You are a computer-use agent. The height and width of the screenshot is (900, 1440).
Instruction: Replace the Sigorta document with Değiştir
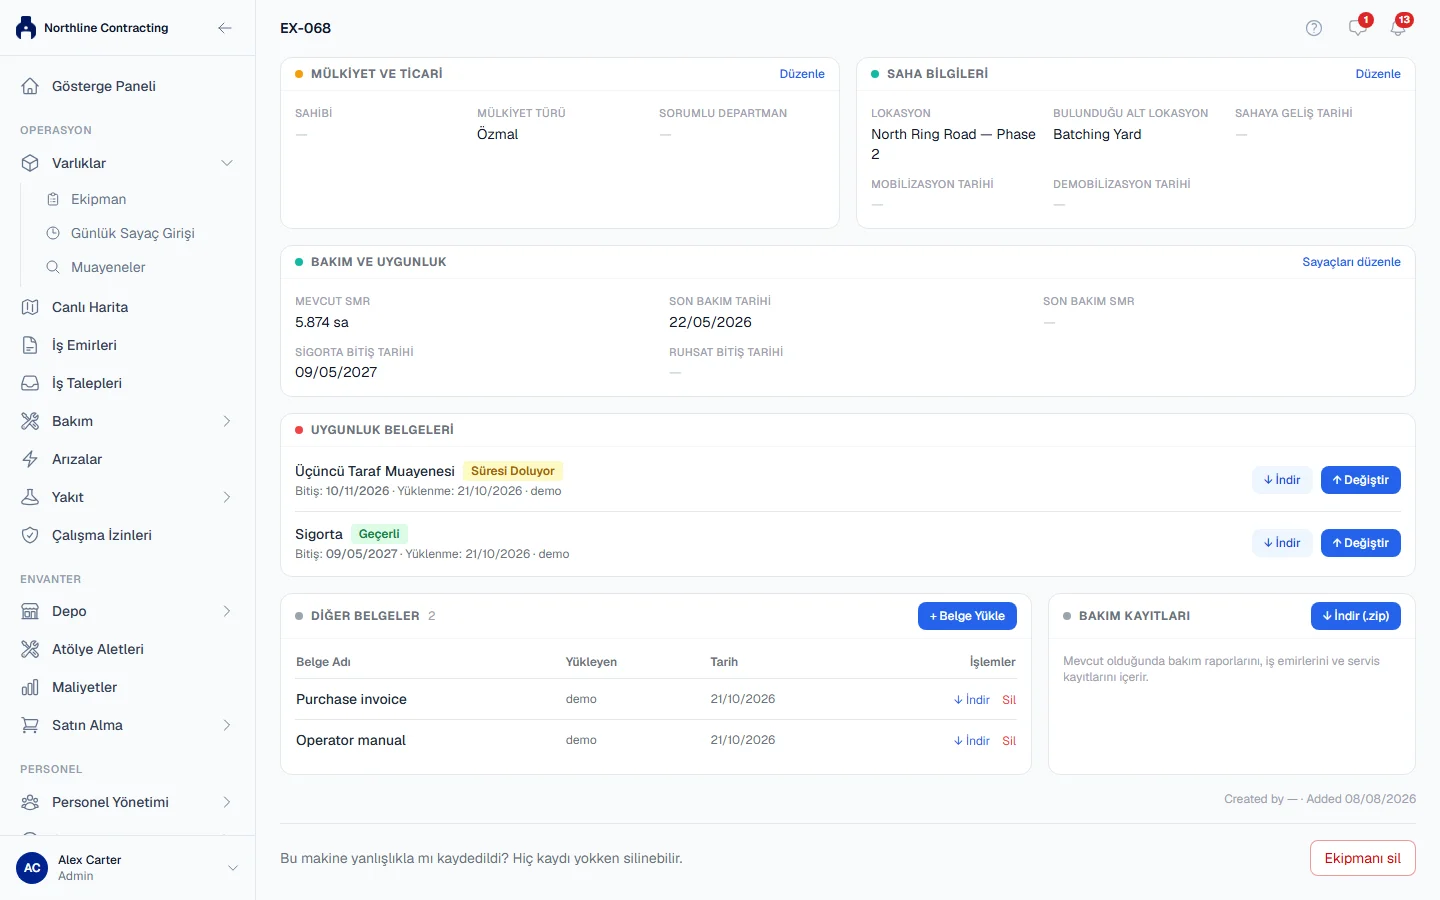coord(1361,543)
